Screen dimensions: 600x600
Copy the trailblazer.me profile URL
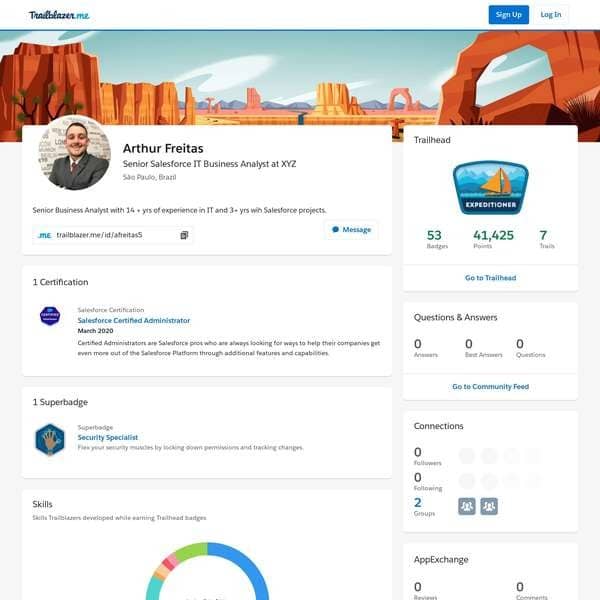tap(184, 235)
